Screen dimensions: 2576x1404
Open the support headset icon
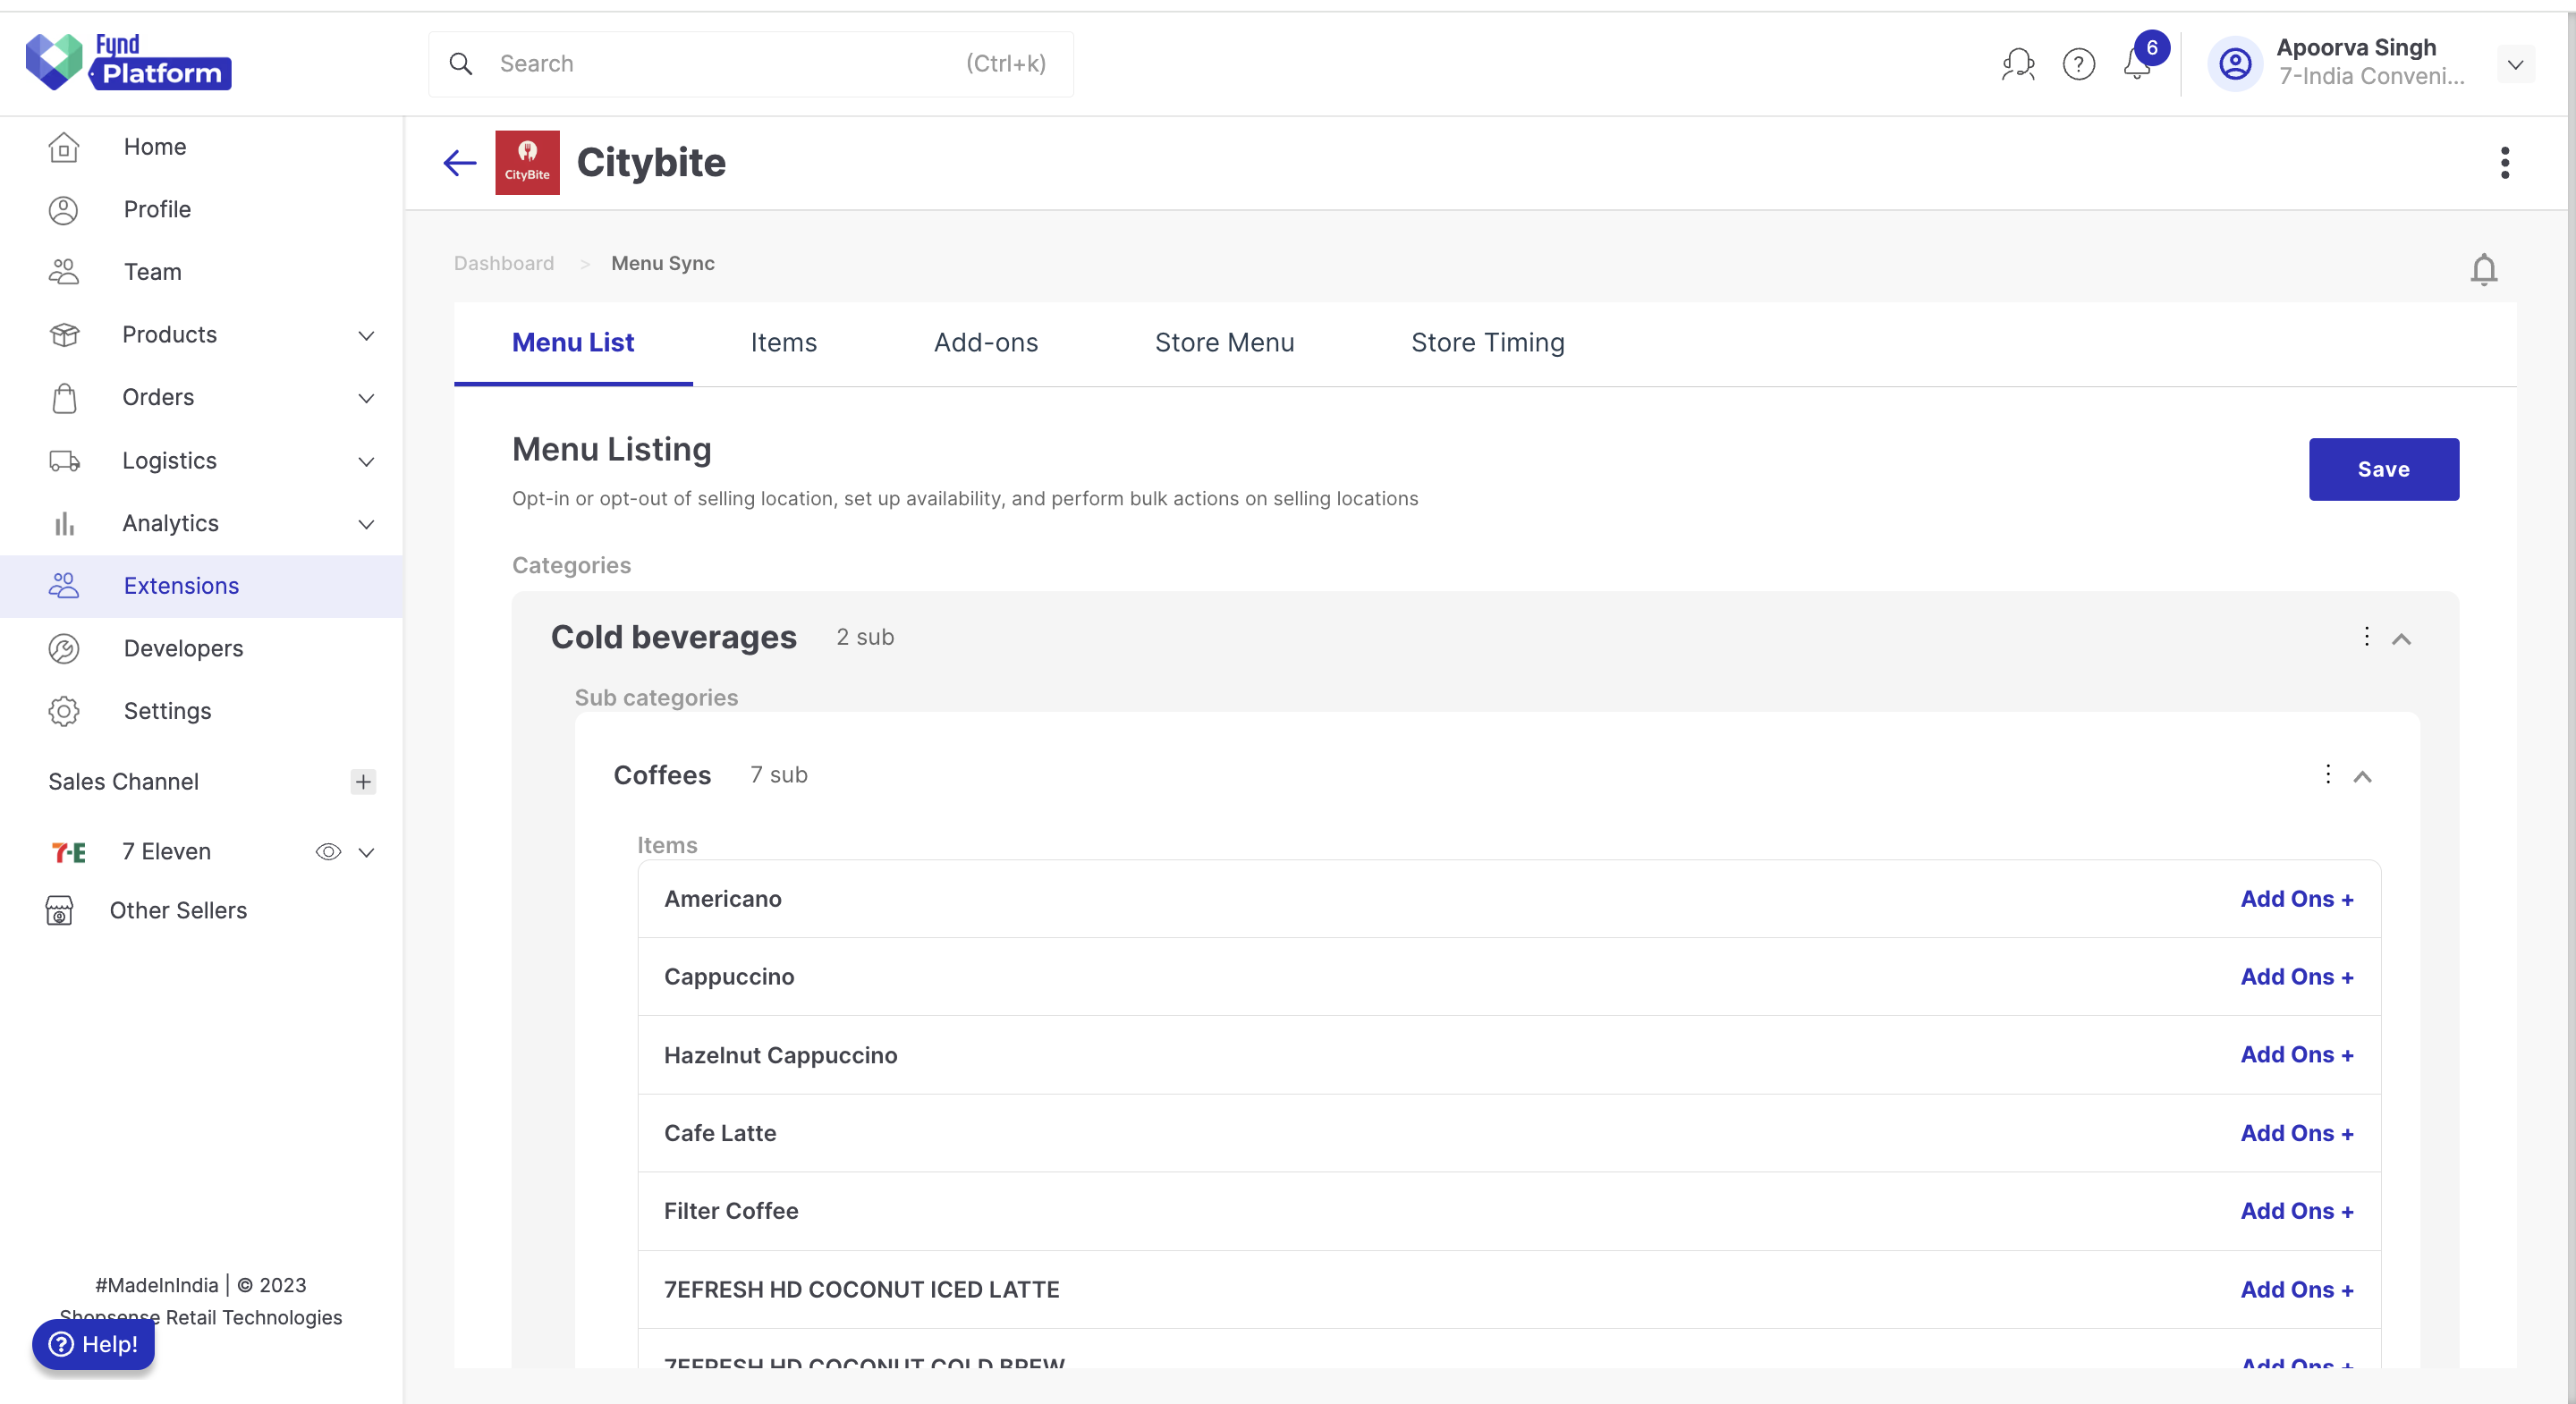[x=2018, y=64]
